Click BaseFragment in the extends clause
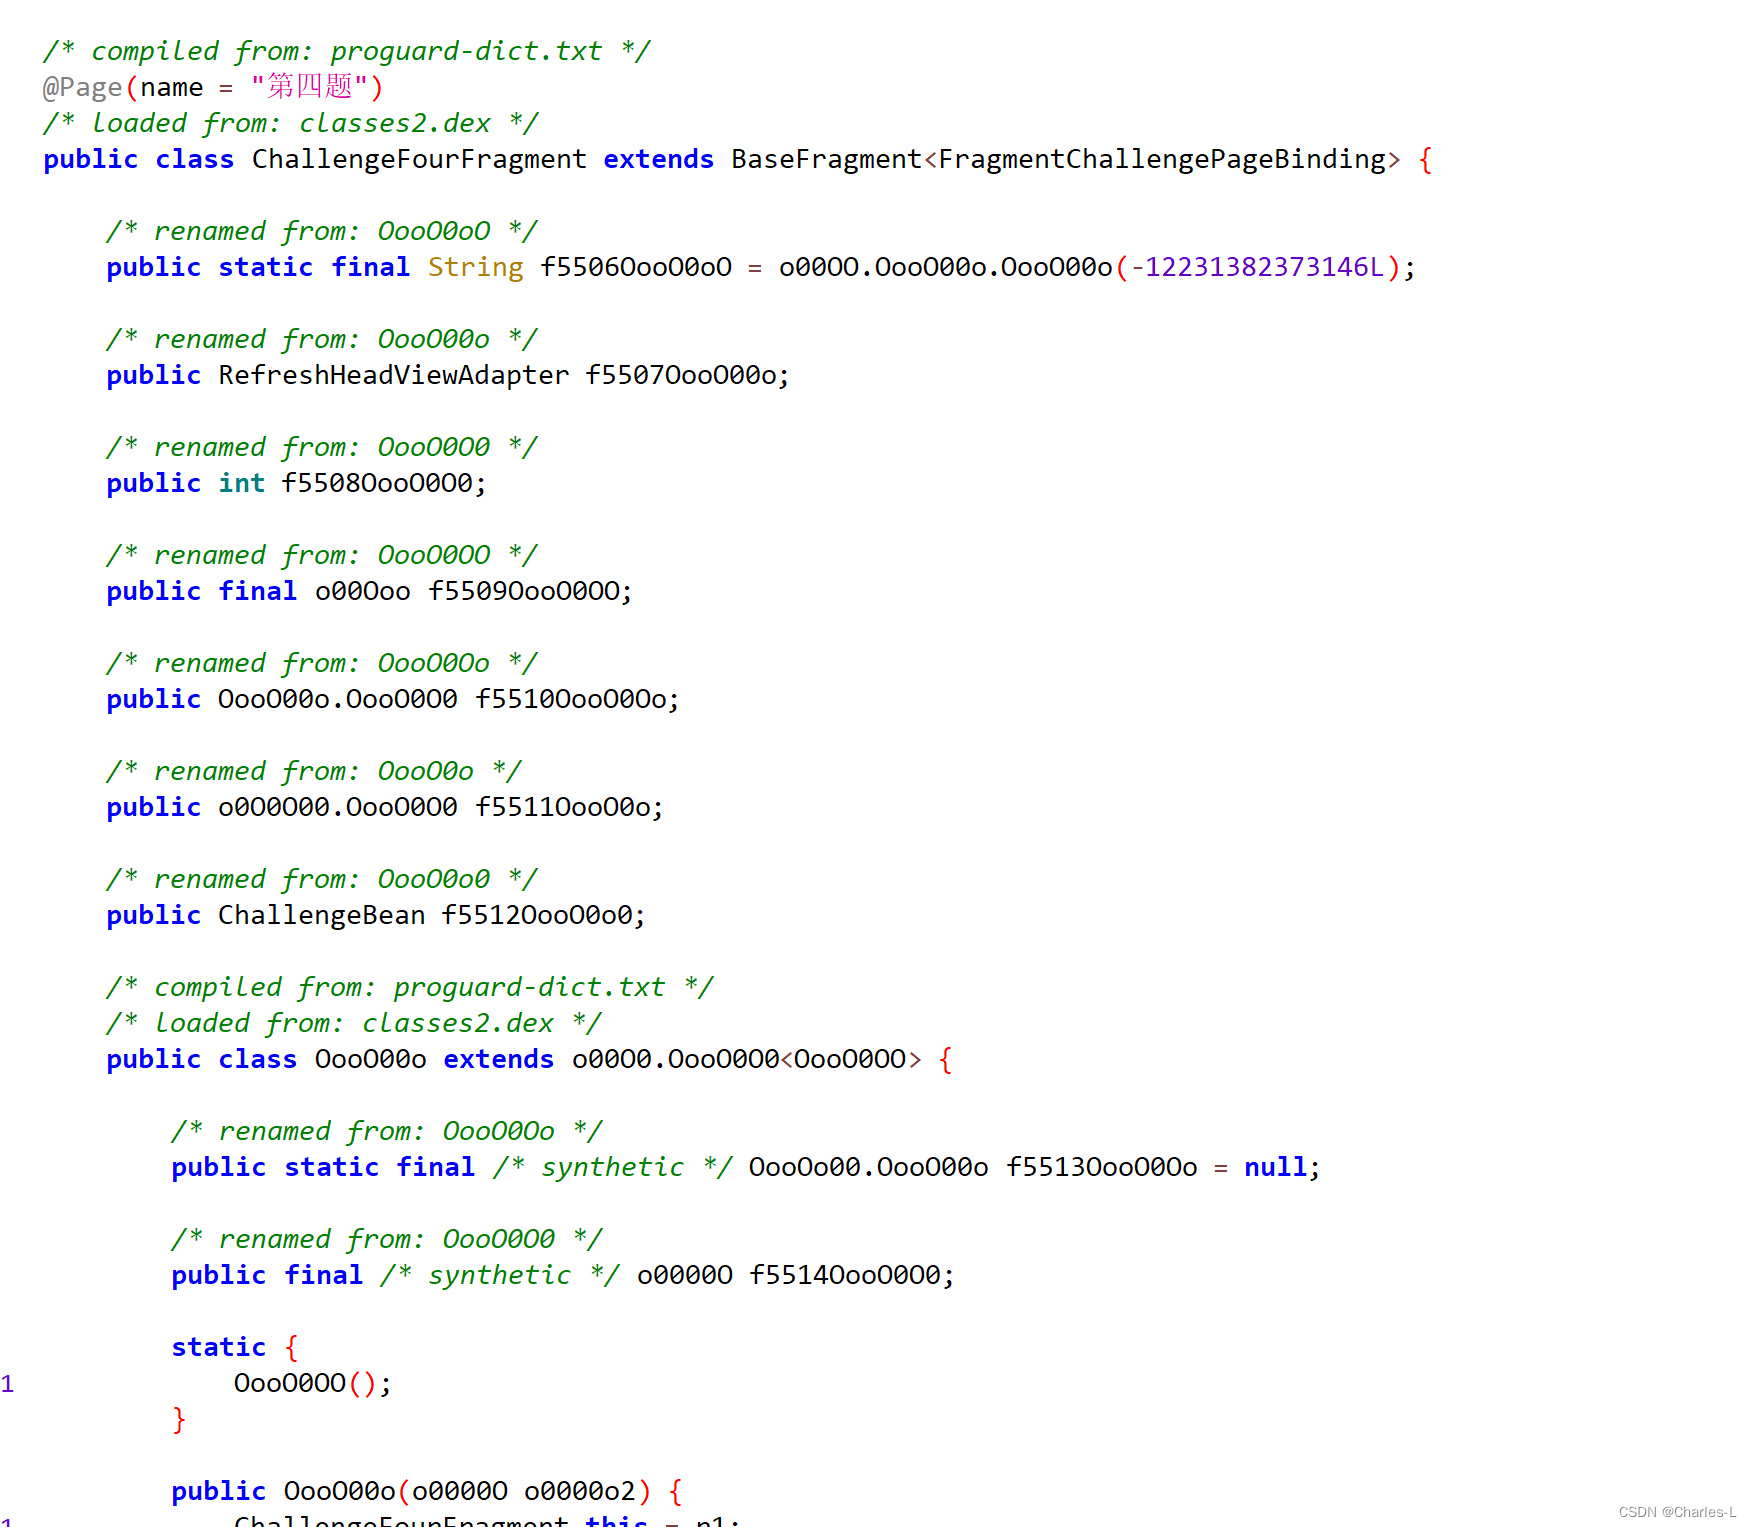1752x1527 pixels. [x=826, y=160]
